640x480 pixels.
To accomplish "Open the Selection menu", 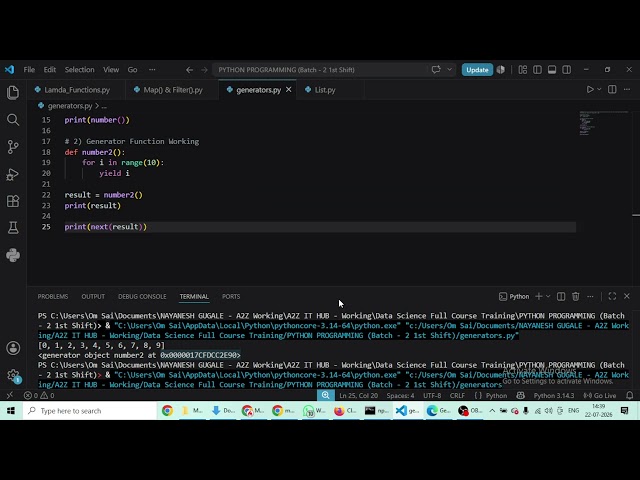I will coord(79,70).
